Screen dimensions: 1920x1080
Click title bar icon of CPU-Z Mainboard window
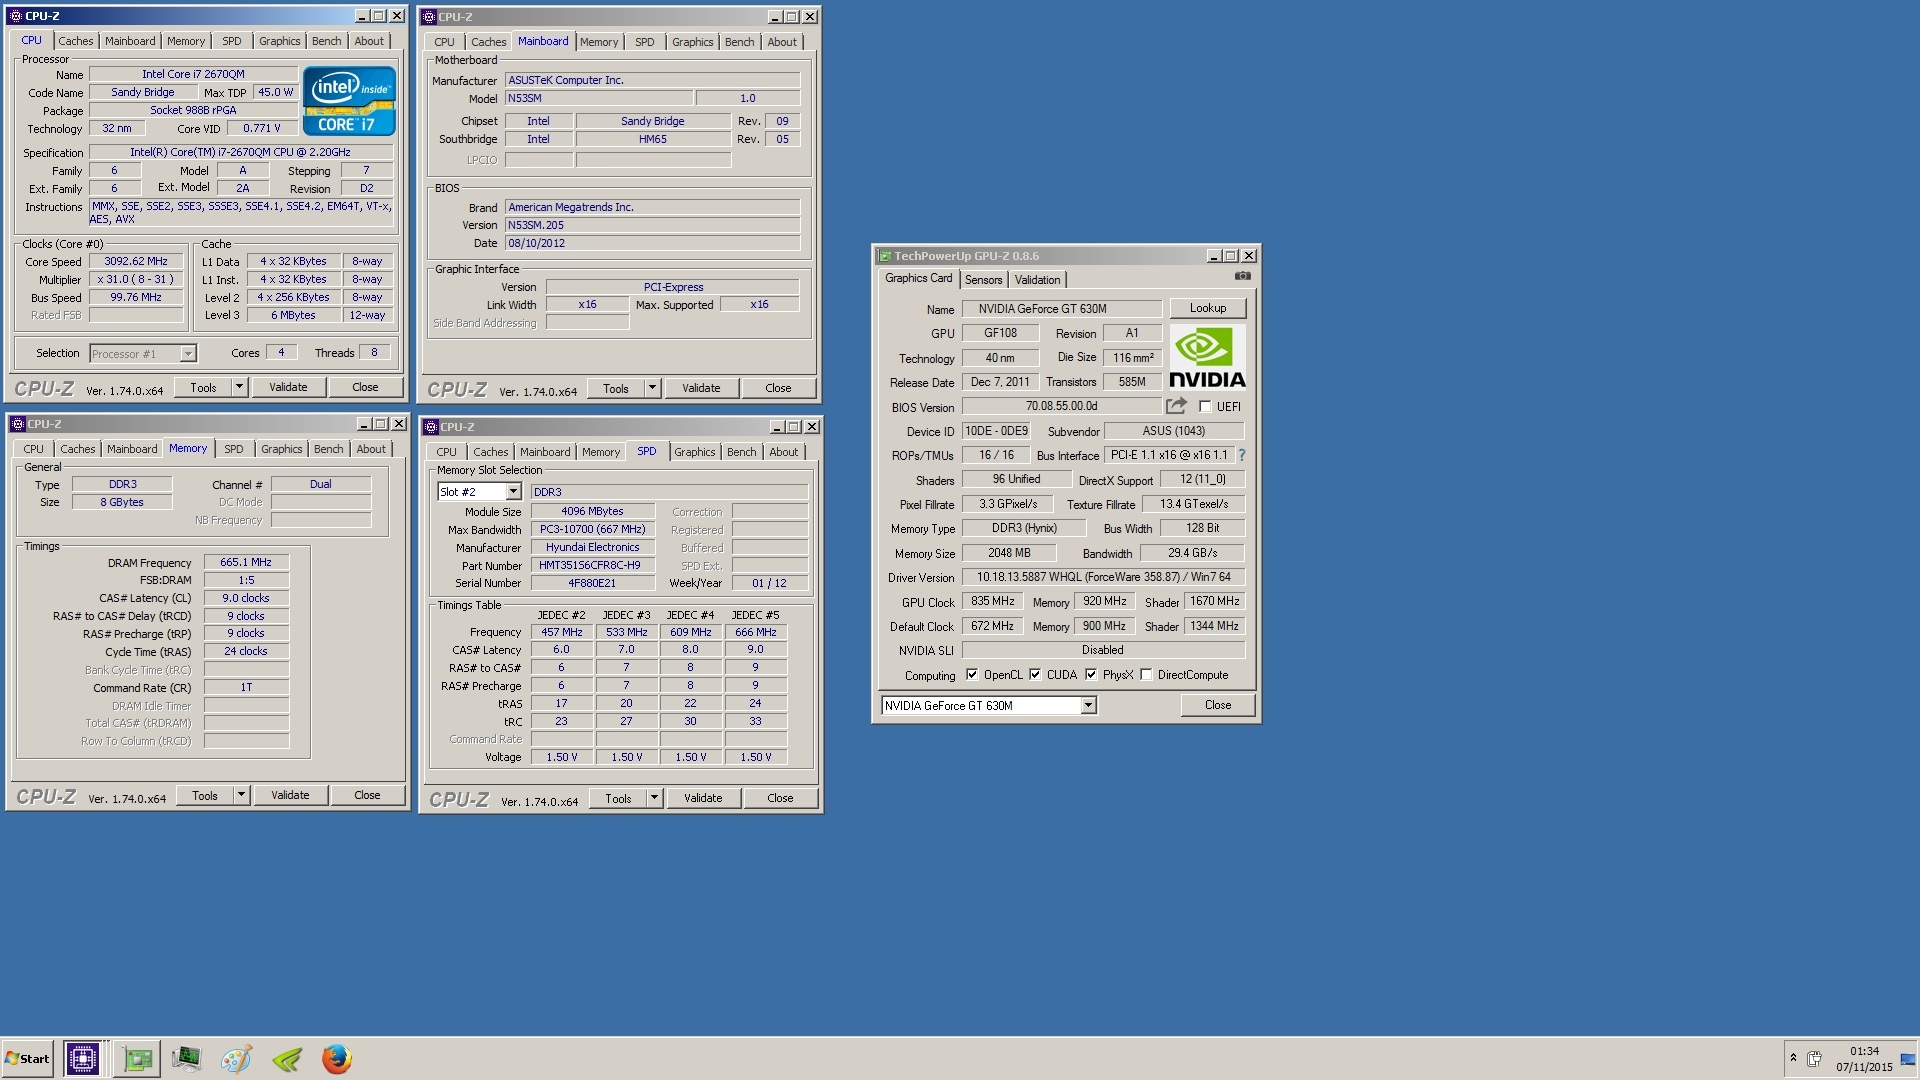pos(429,17)
